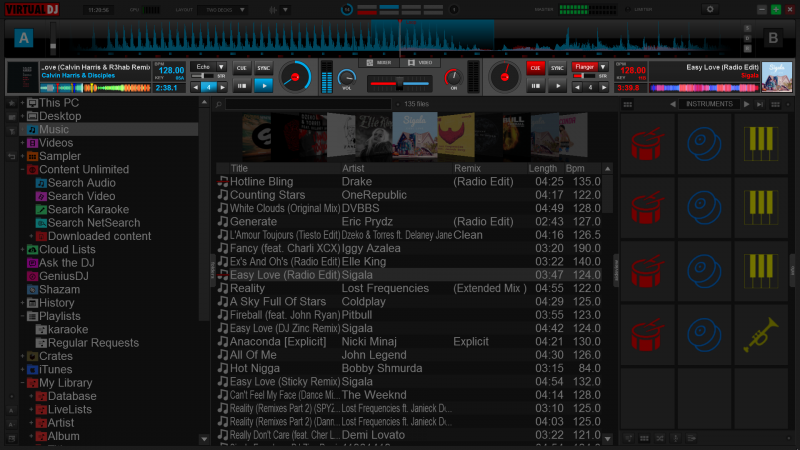
Task: Sort the list by the Artist column
Action: [x=396, y=168]
